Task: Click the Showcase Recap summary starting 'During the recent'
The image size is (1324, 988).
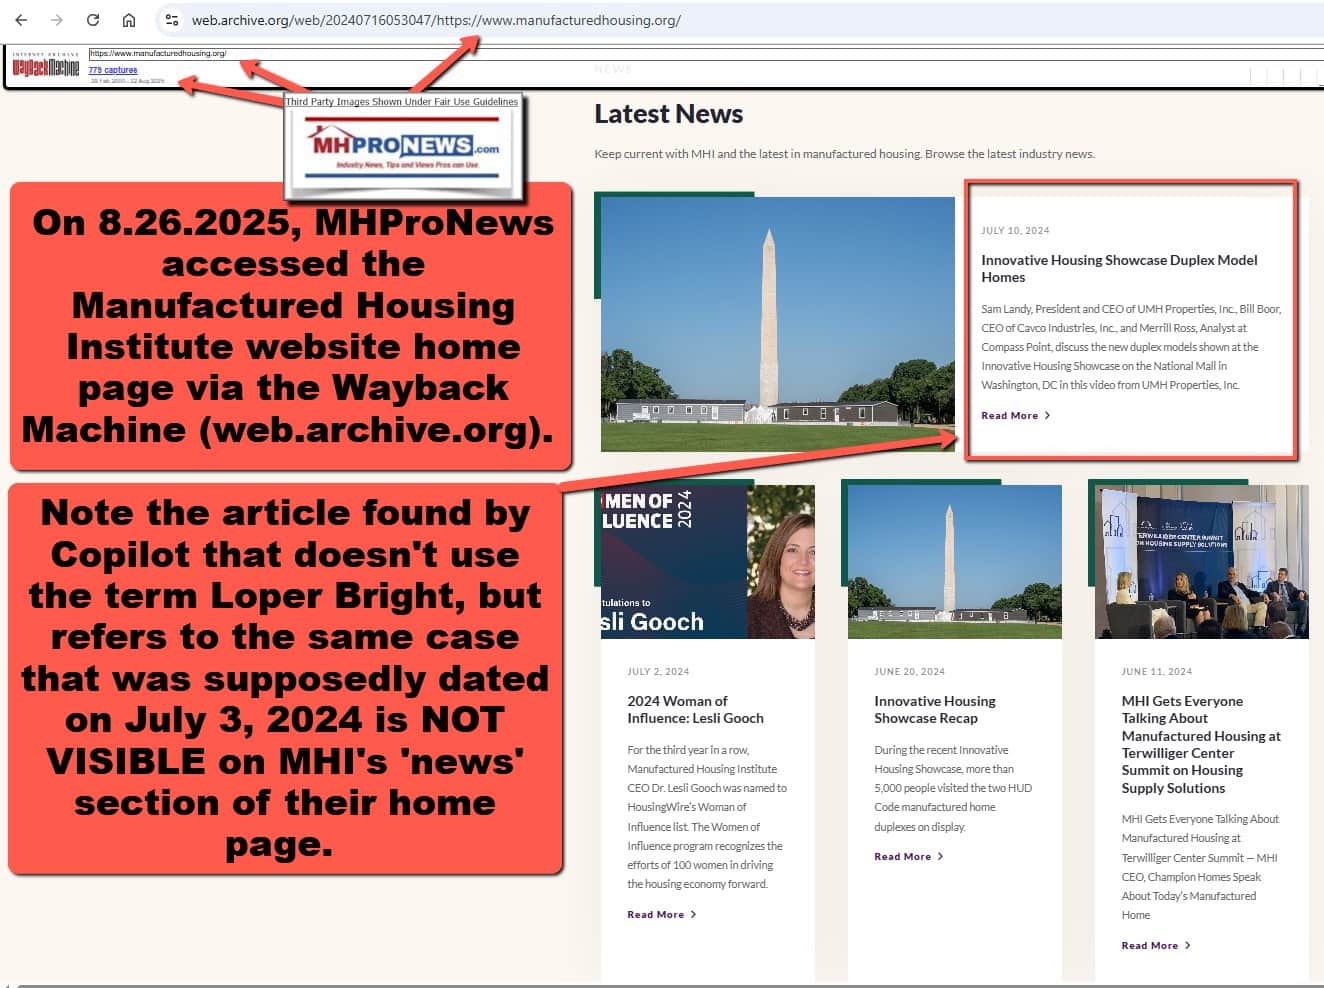Action: click(953, 788)
